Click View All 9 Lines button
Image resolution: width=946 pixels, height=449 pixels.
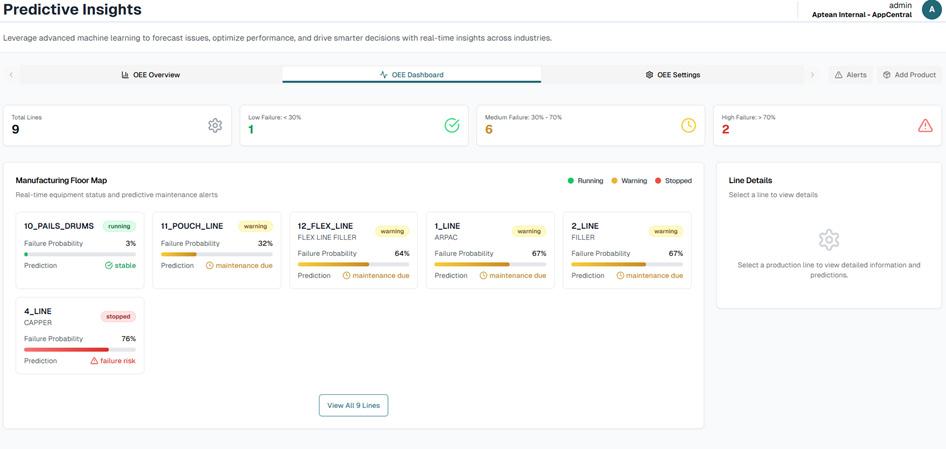(354, 406)
